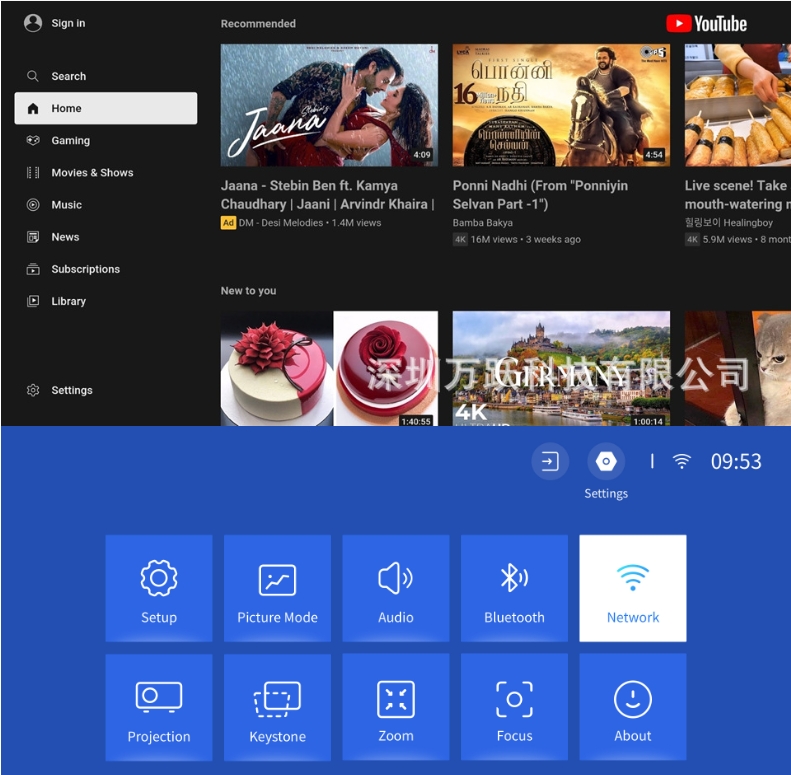The width and height of the screenshot is (791, 775).
Task: Click the Healingboy channel name
Action: point(728,223)
